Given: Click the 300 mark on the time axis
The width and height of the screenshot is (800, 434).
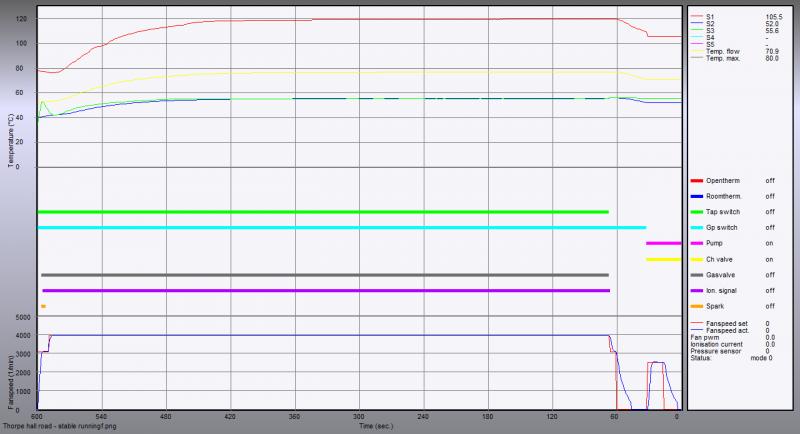Looking at the screenshot, I should [x=358, y=416].
